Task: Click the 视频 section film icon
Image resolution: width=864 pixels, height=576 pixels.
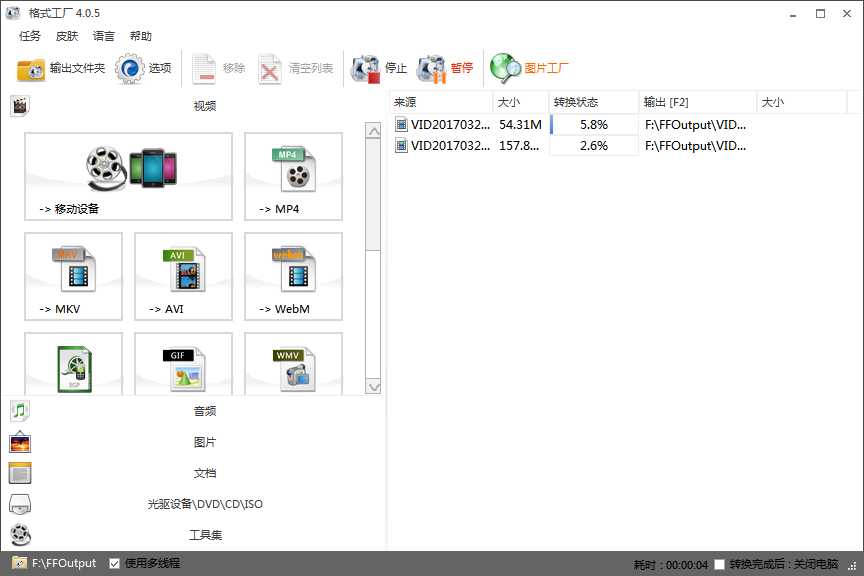Action: pos(20,106)
